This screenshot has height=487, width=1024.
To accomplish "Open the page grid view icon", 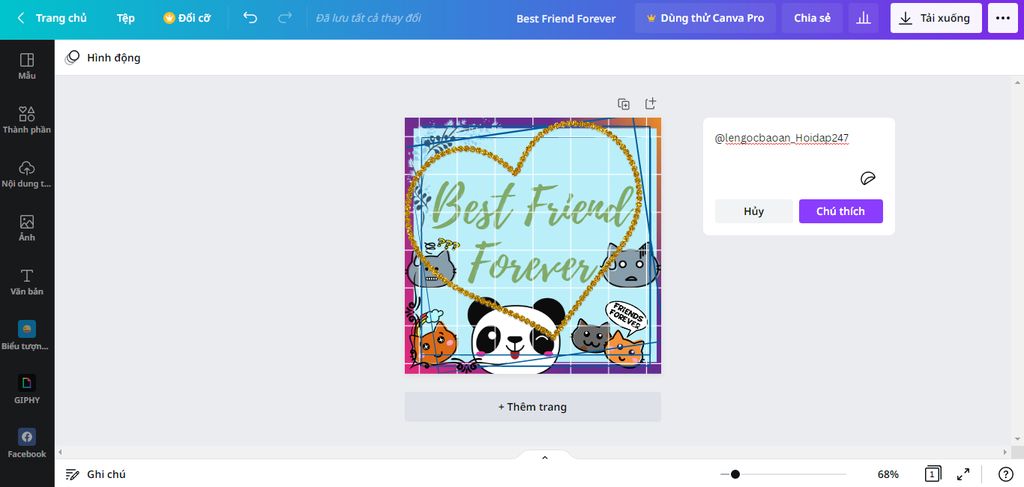I will click(933, 474).
